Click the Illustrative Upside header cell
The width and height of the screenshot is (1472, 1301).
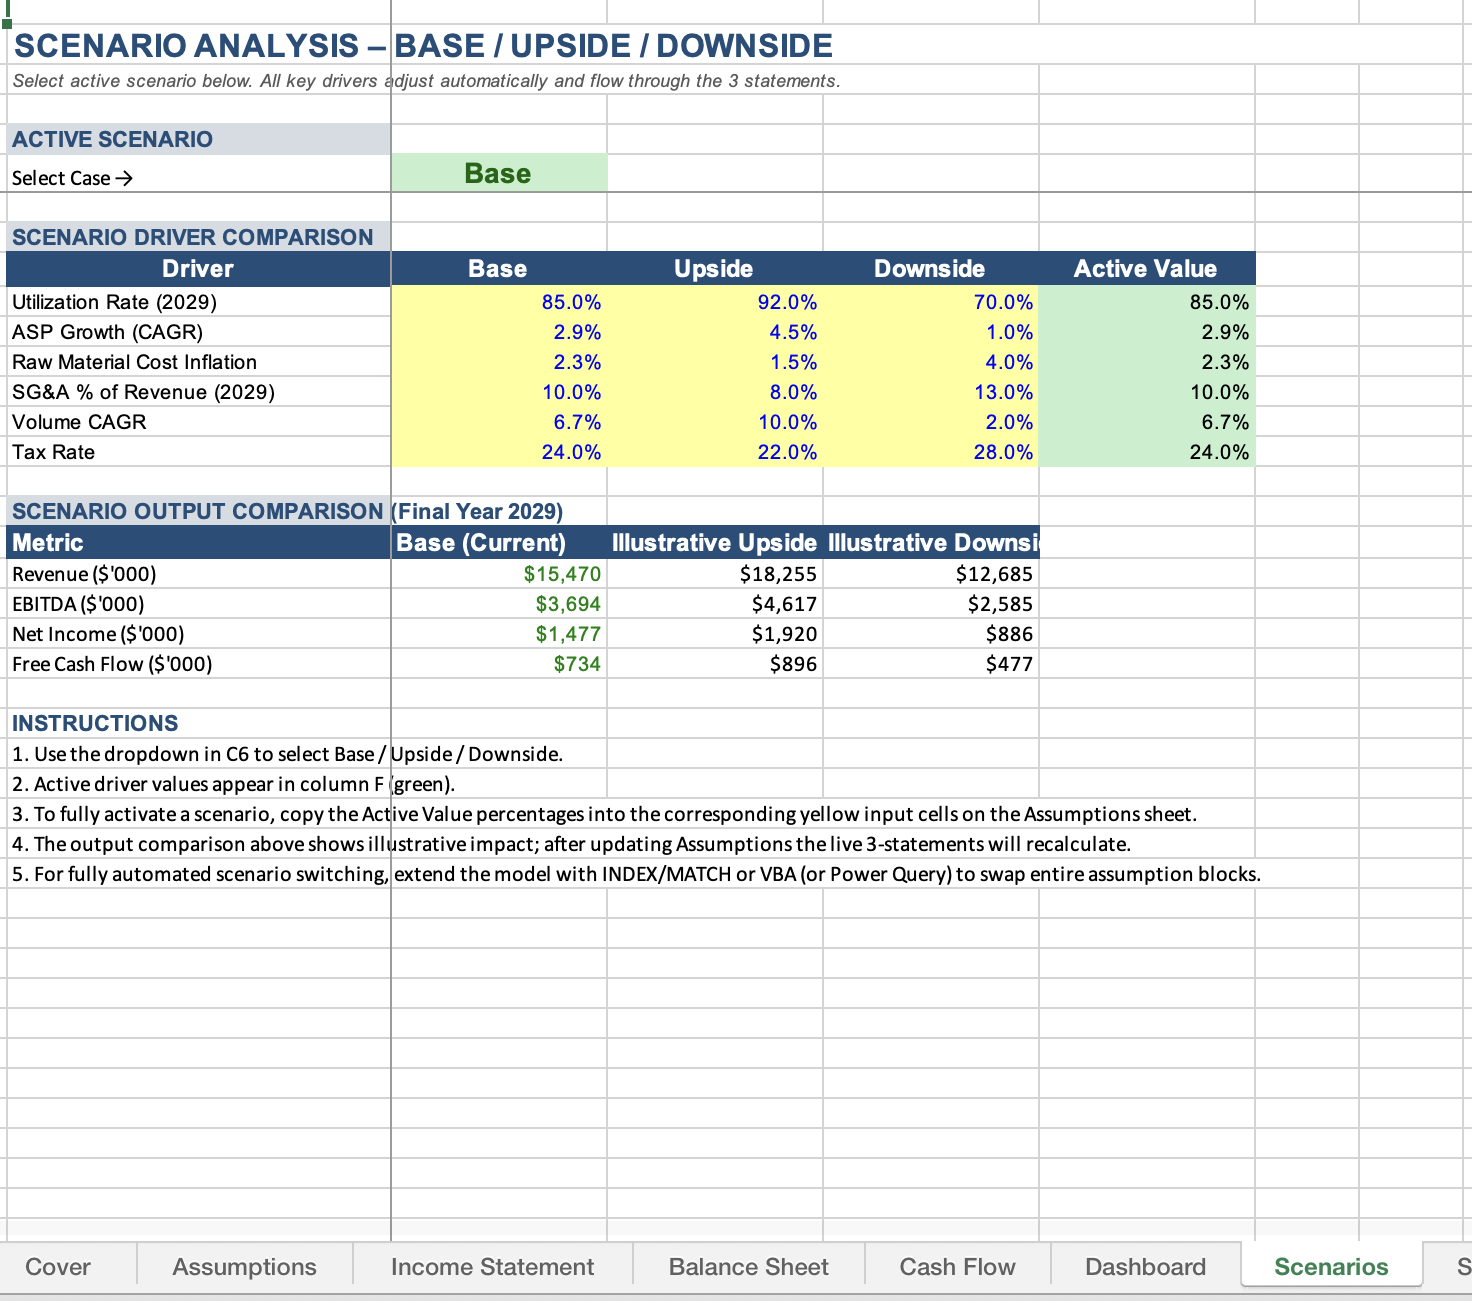pos(715,543)
